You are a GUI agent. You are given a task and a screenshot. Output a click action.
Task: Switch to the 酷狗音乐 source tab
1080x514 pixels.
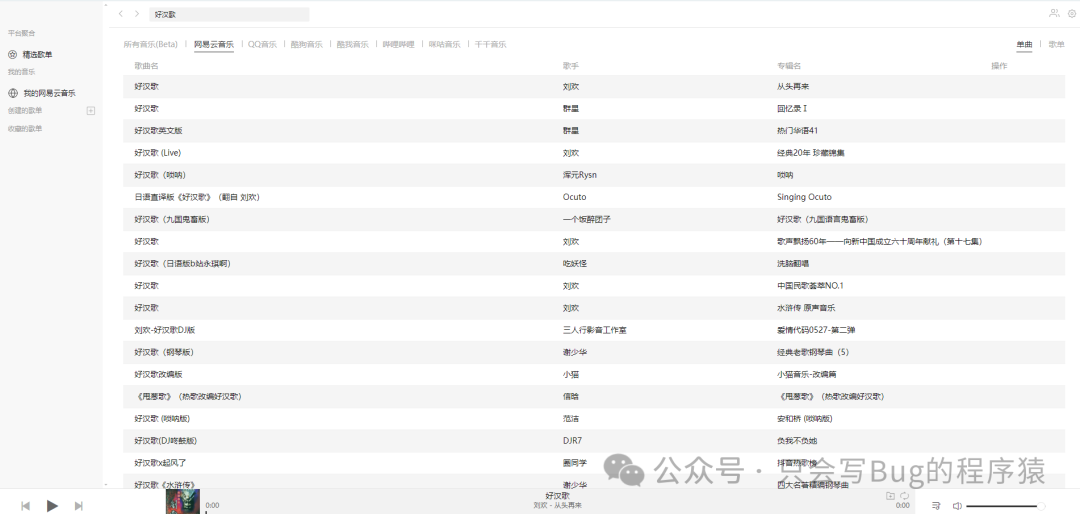tap(306, 44)
